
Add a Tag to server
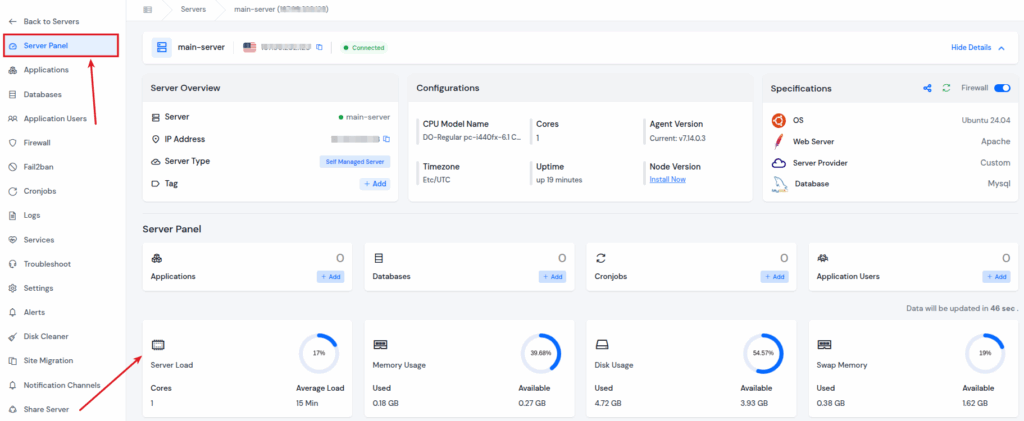pos(375,184)
